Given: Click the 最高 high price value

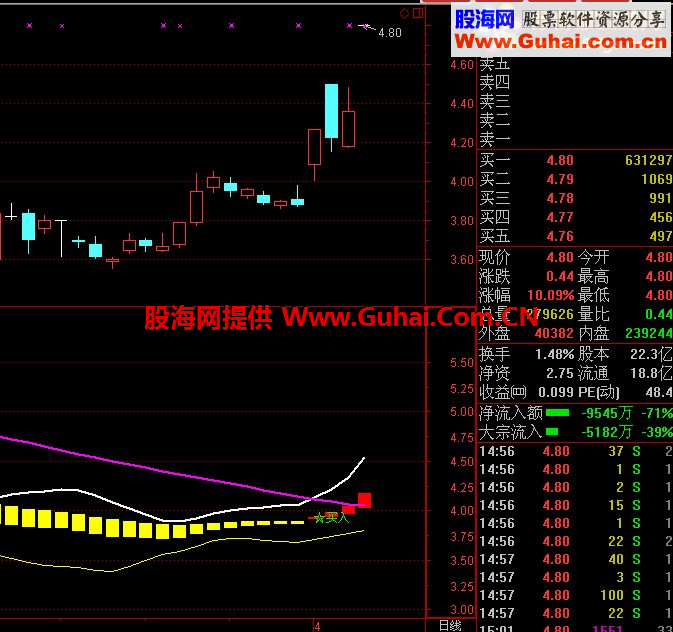Looking at the screenshot, I should (659, 276).
